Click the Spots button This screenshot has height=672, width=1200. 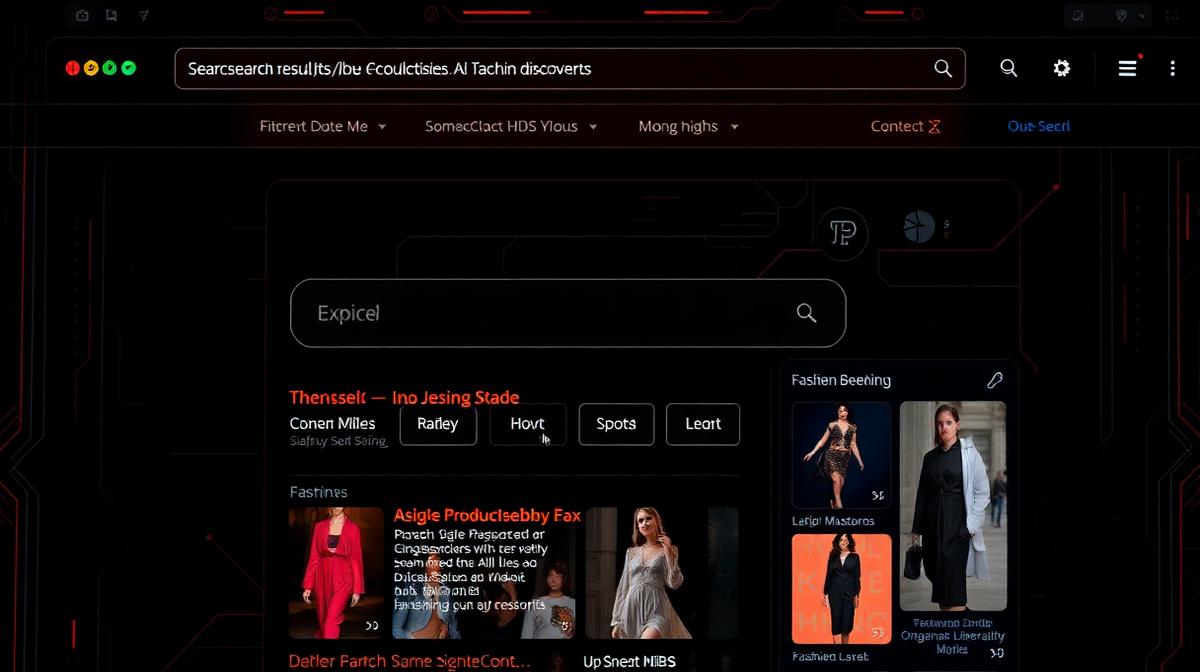616,424
